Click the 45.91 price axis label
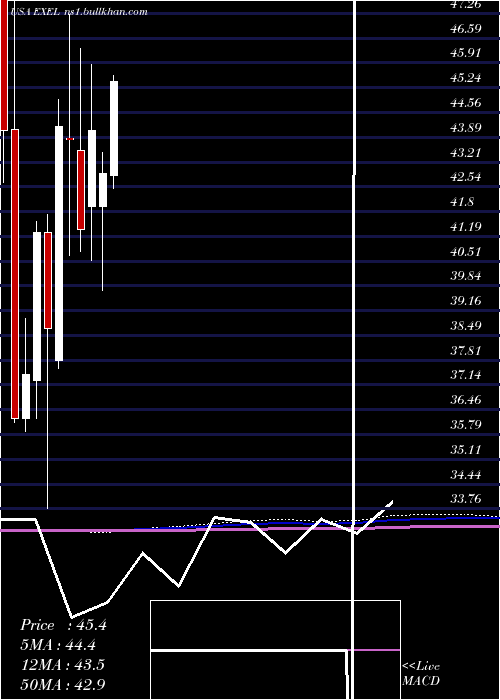This screenshot has height=700, width=500. (466, 53)
